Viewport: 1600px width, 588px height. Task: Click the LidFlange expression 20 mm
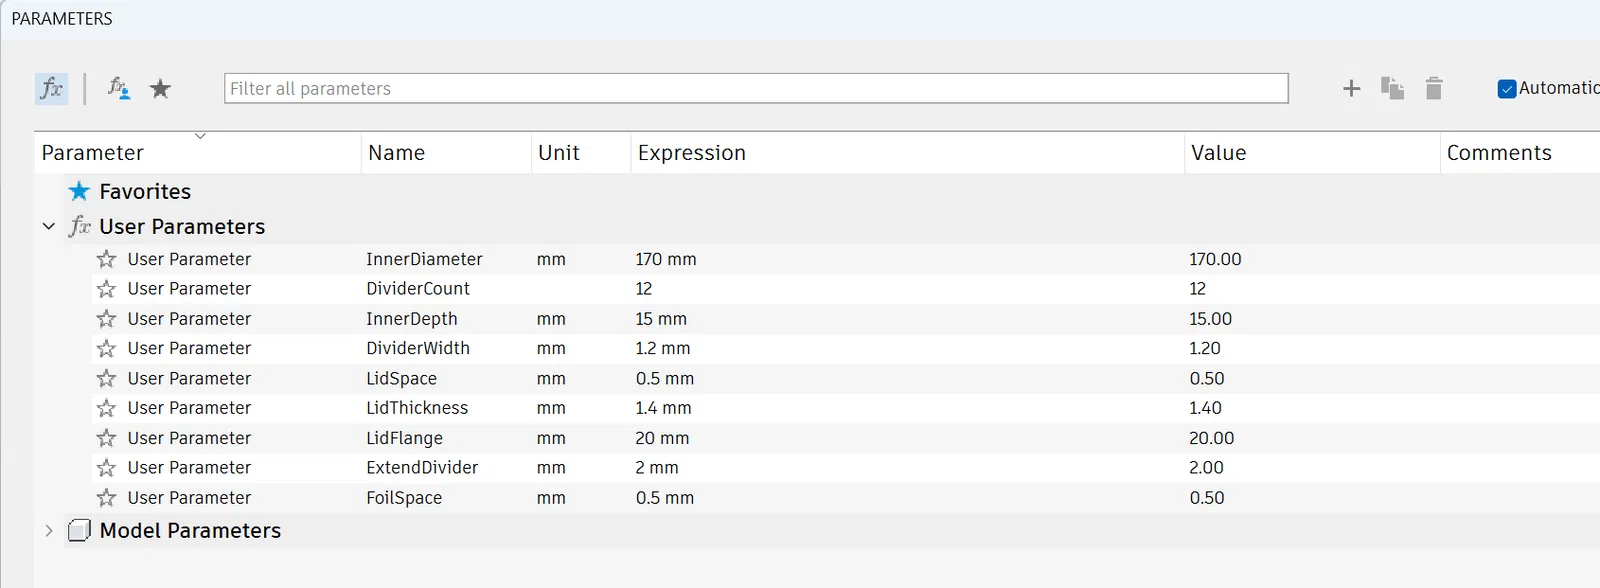(x=662, y=438)
